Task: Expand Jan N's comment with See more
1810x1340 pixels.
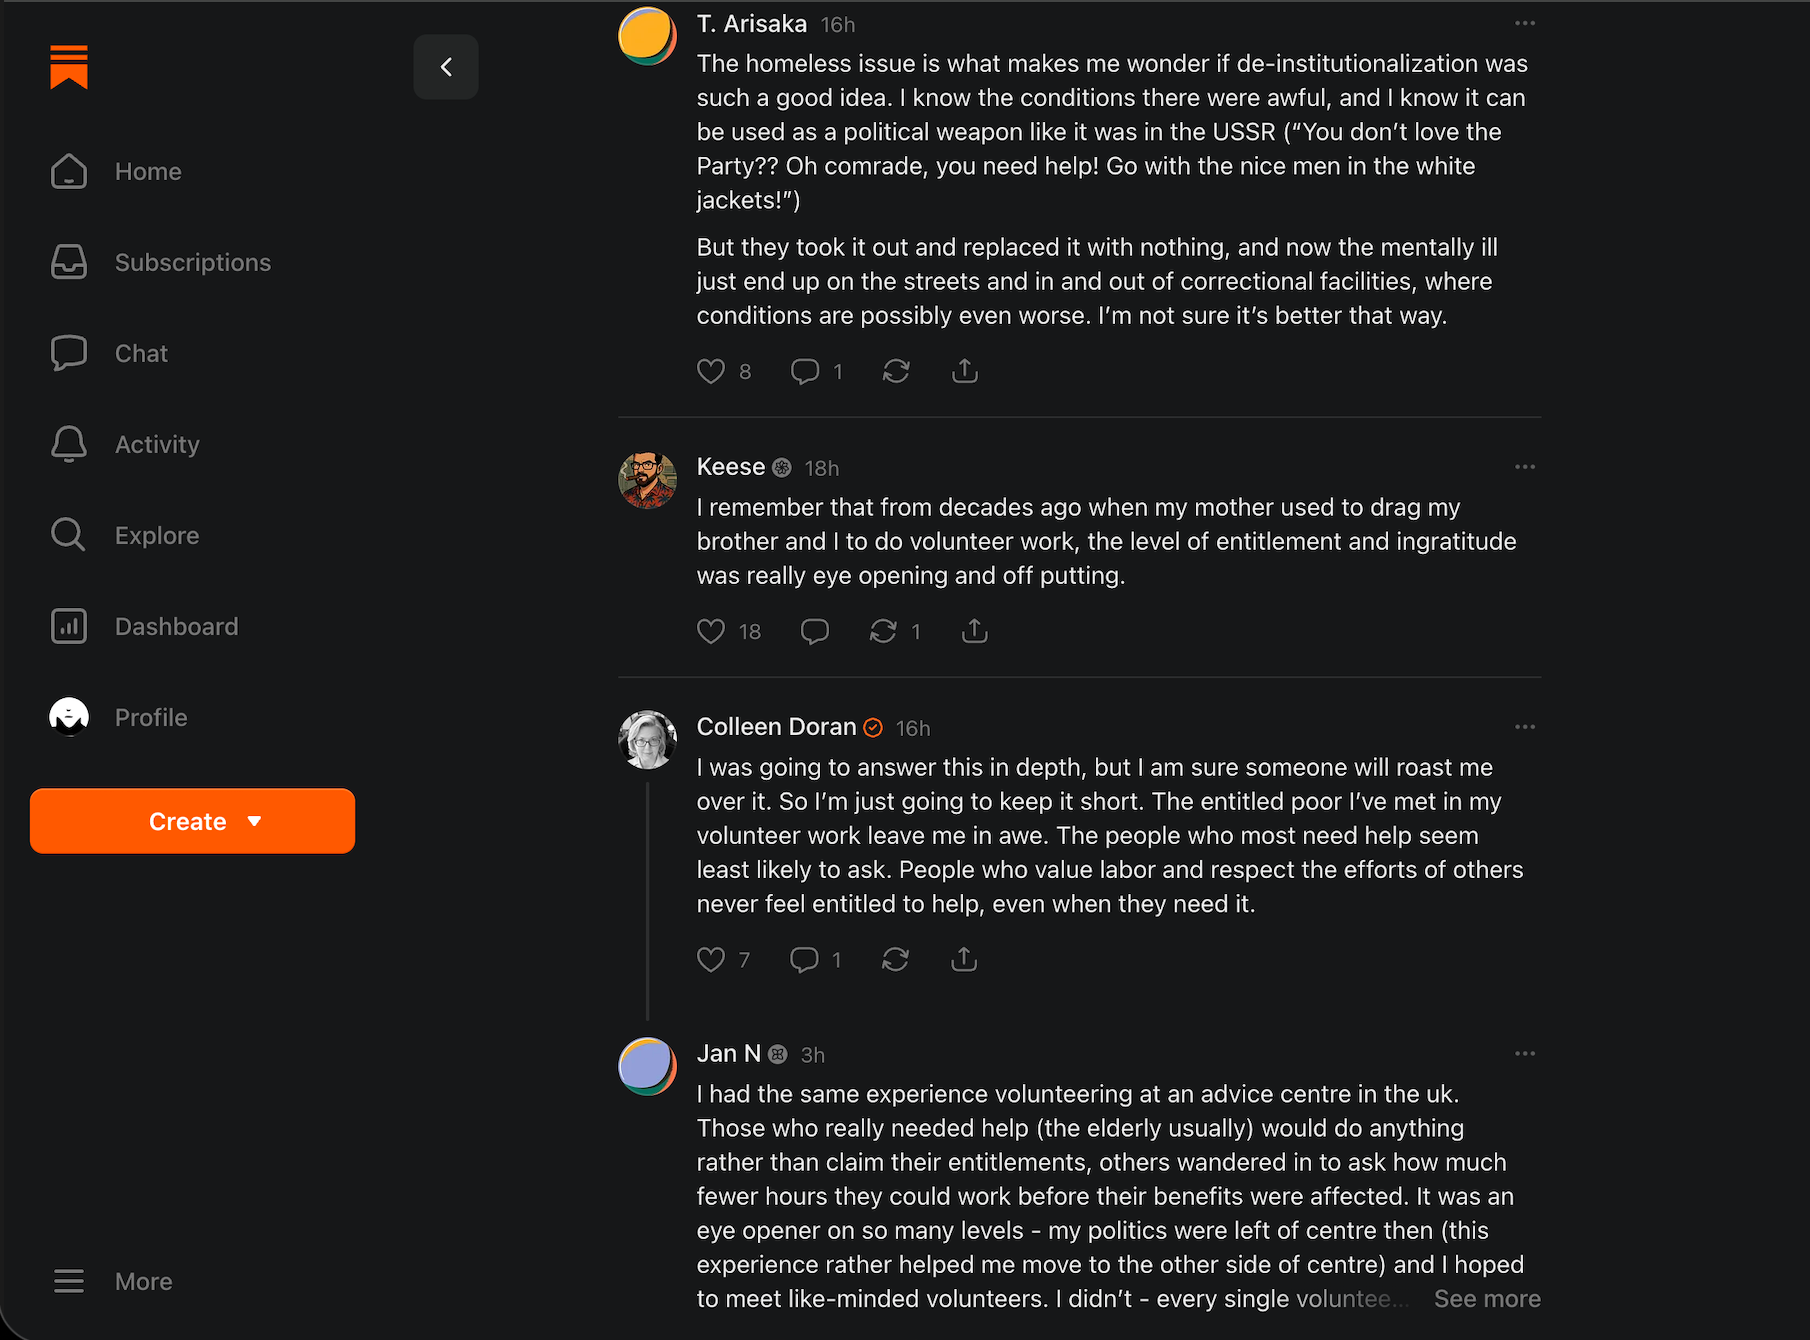Action: (1487, 1299)
